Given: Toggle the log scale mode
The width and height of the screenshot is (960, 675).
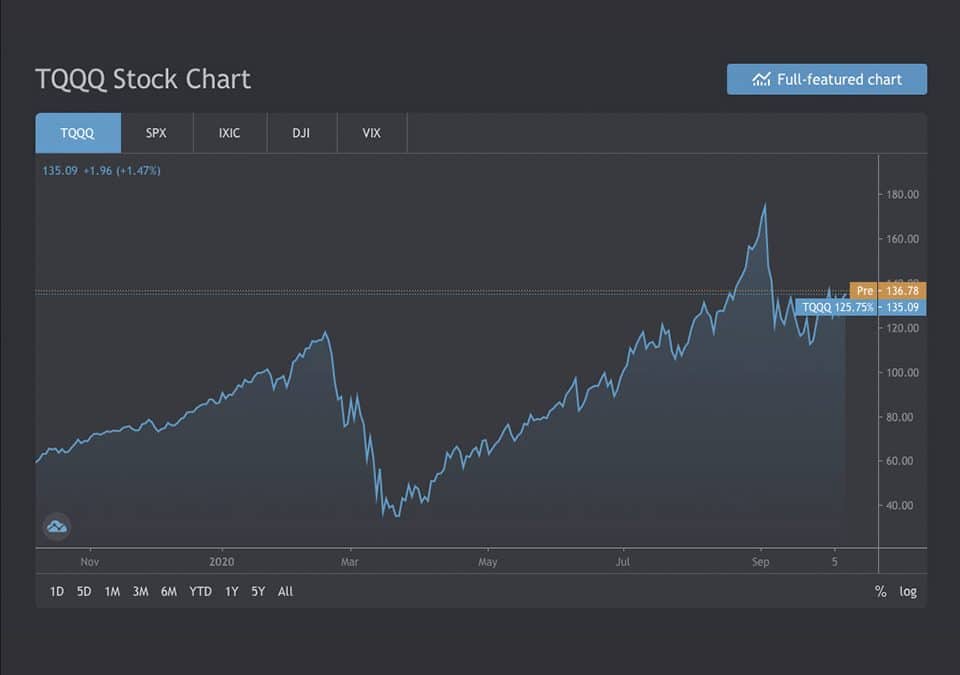Looking at the screenshot, I should pyautogui.click(x=908, y=592).
